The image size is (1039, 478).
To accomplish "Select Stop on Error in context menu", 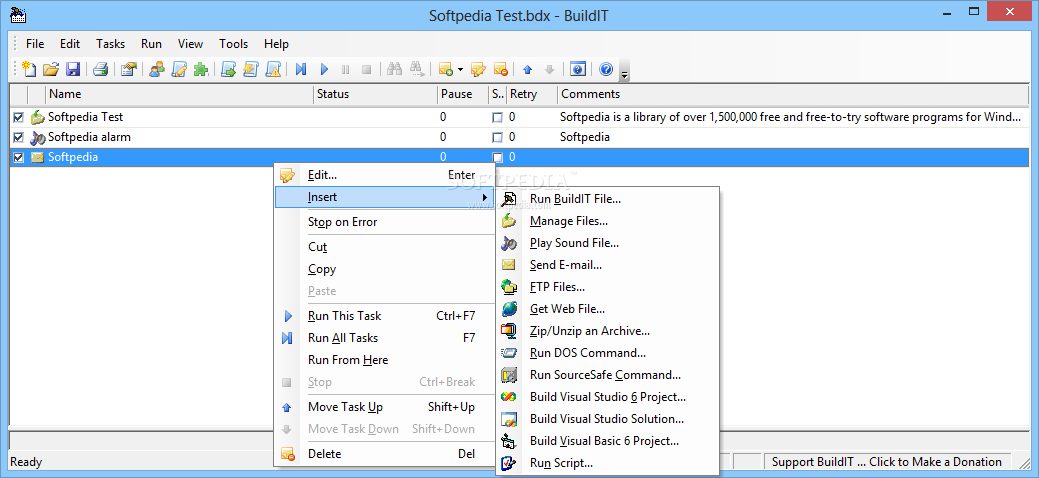I will [x=384, y=222].
